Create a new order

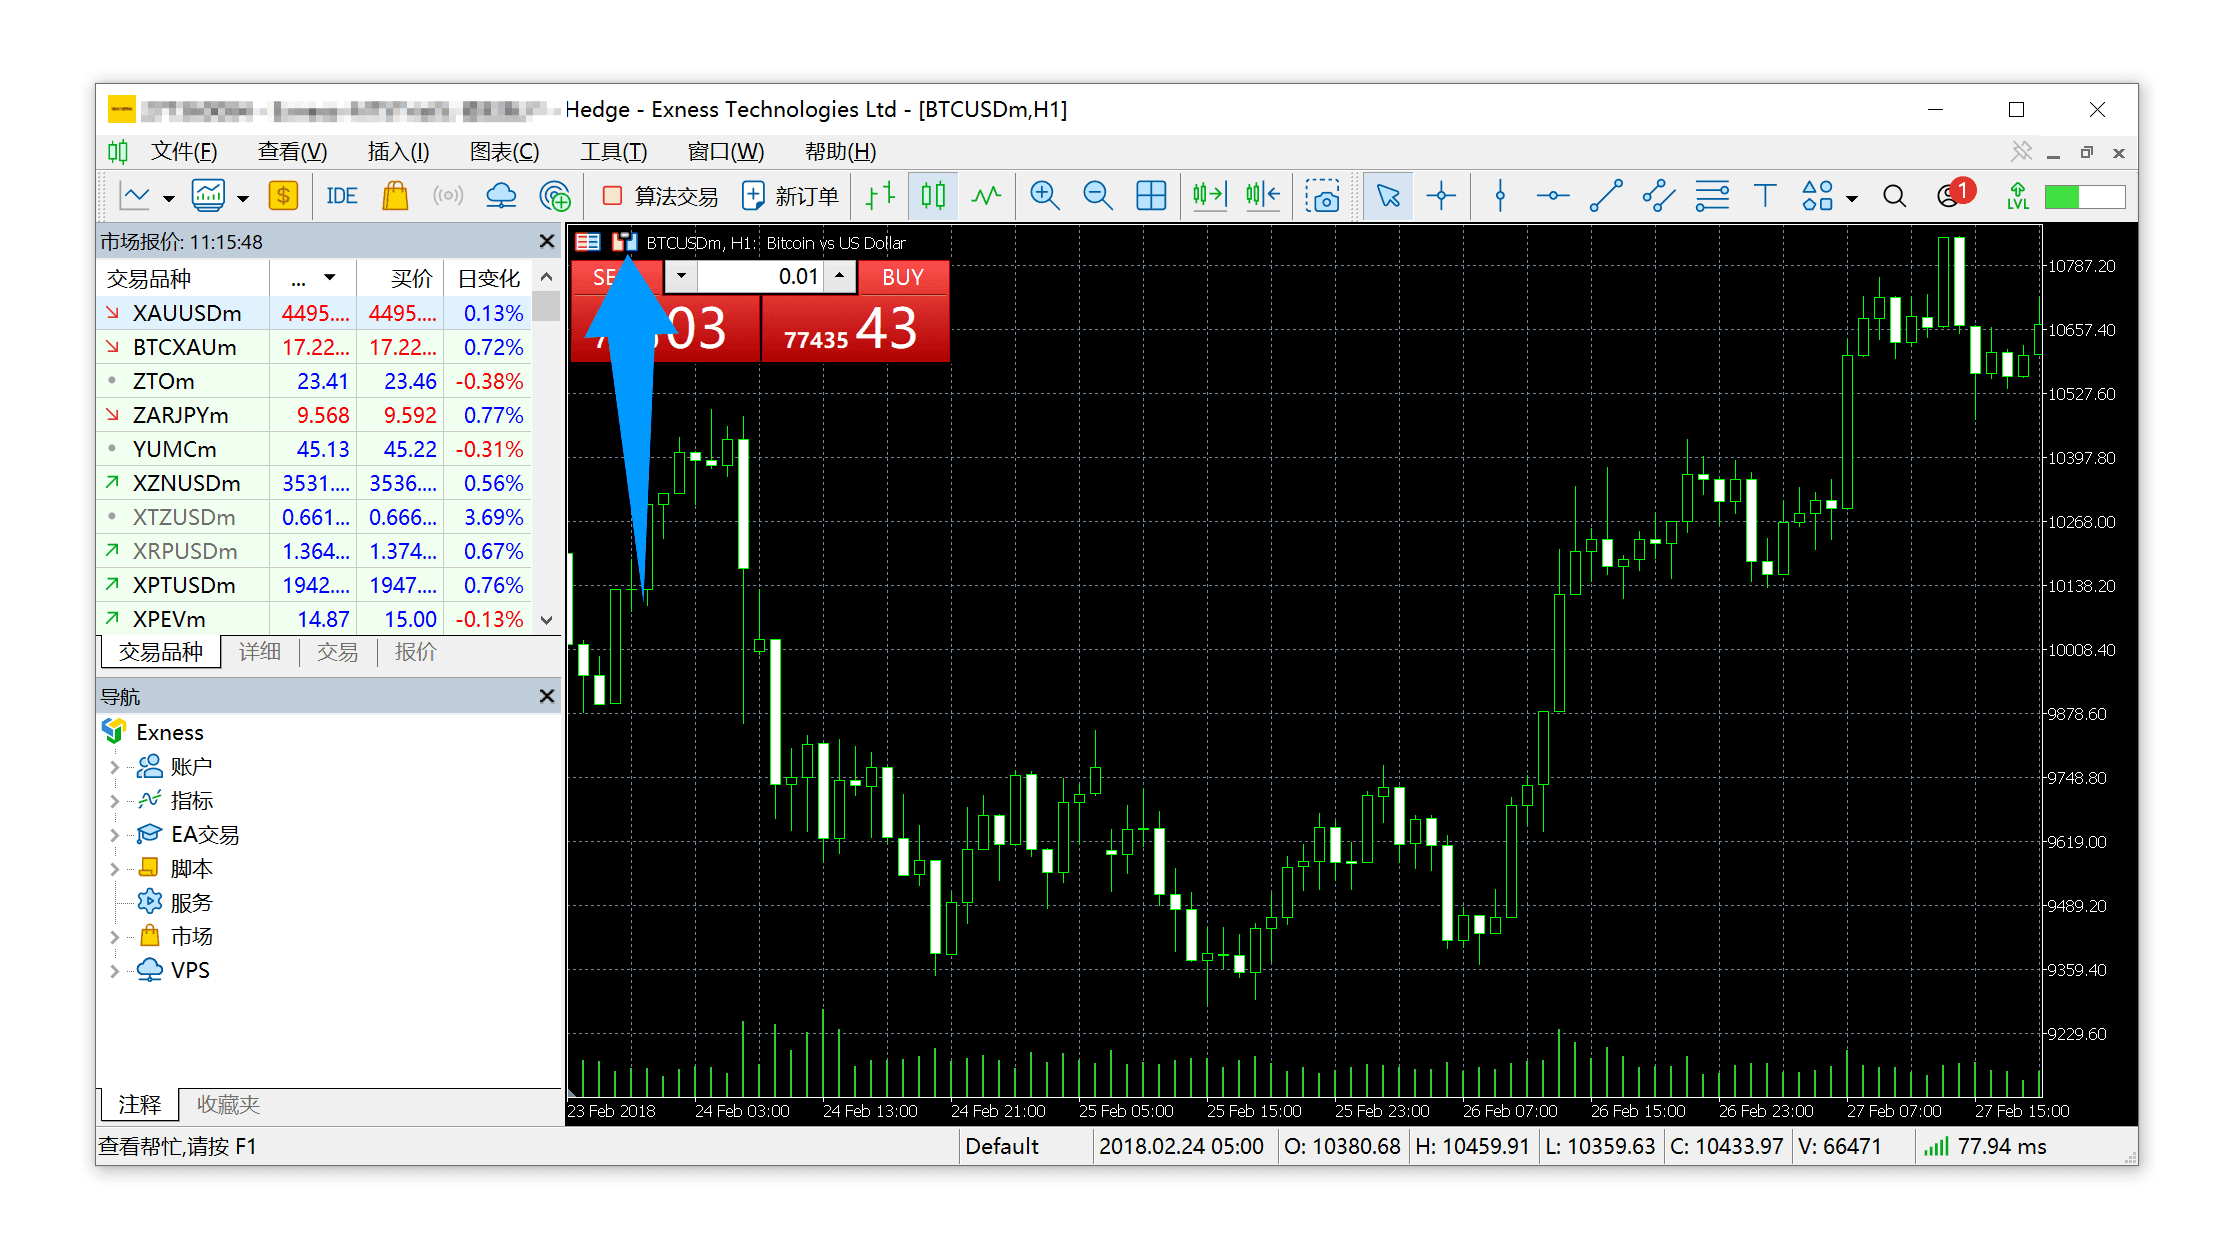point(790,196)
